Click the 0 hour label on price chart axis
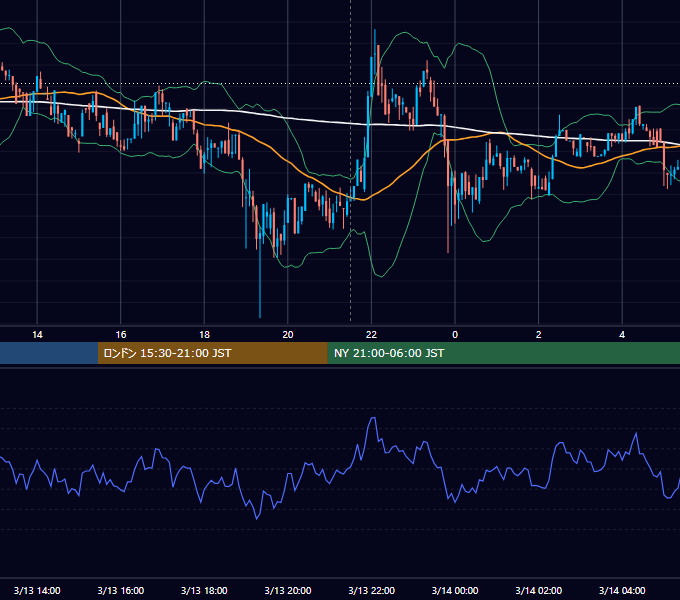This screenshot has height=600, width=680. [455, 335]
